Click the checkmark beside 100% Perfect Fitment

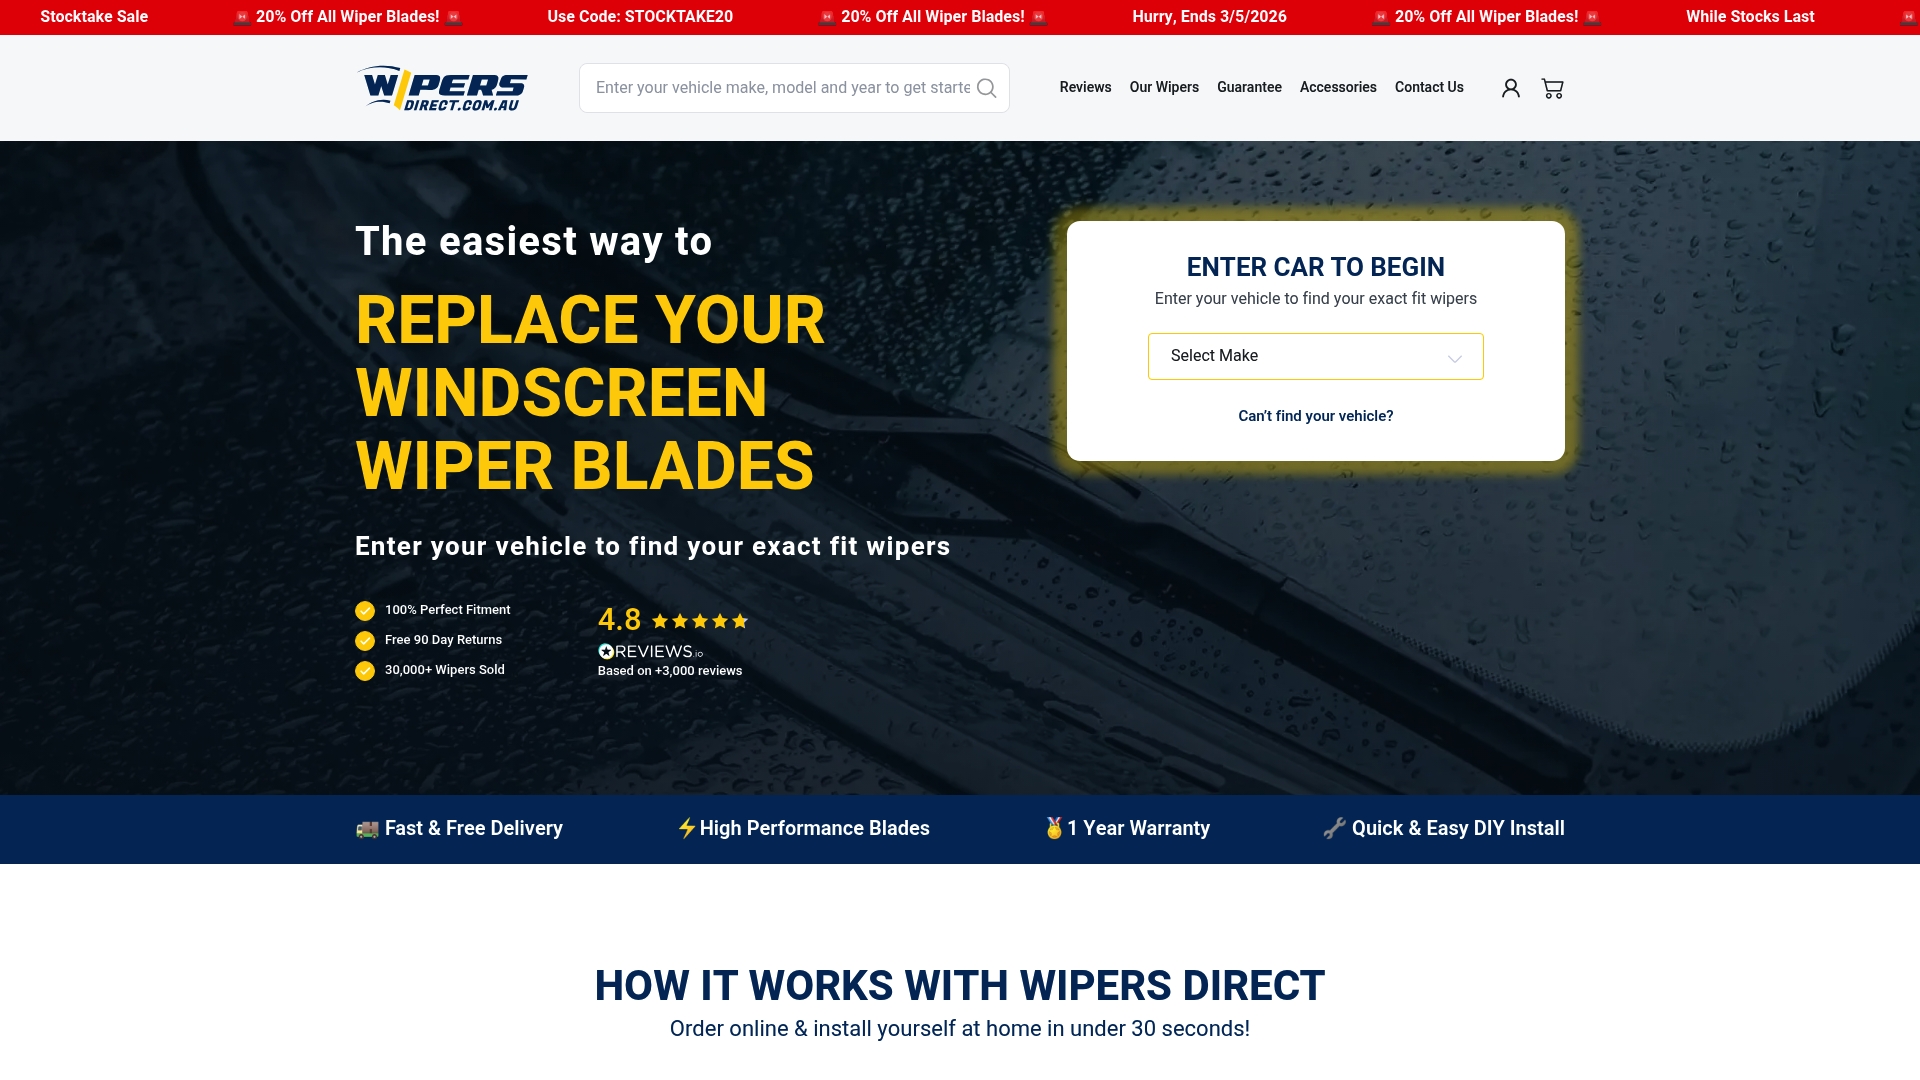[364, 610]
